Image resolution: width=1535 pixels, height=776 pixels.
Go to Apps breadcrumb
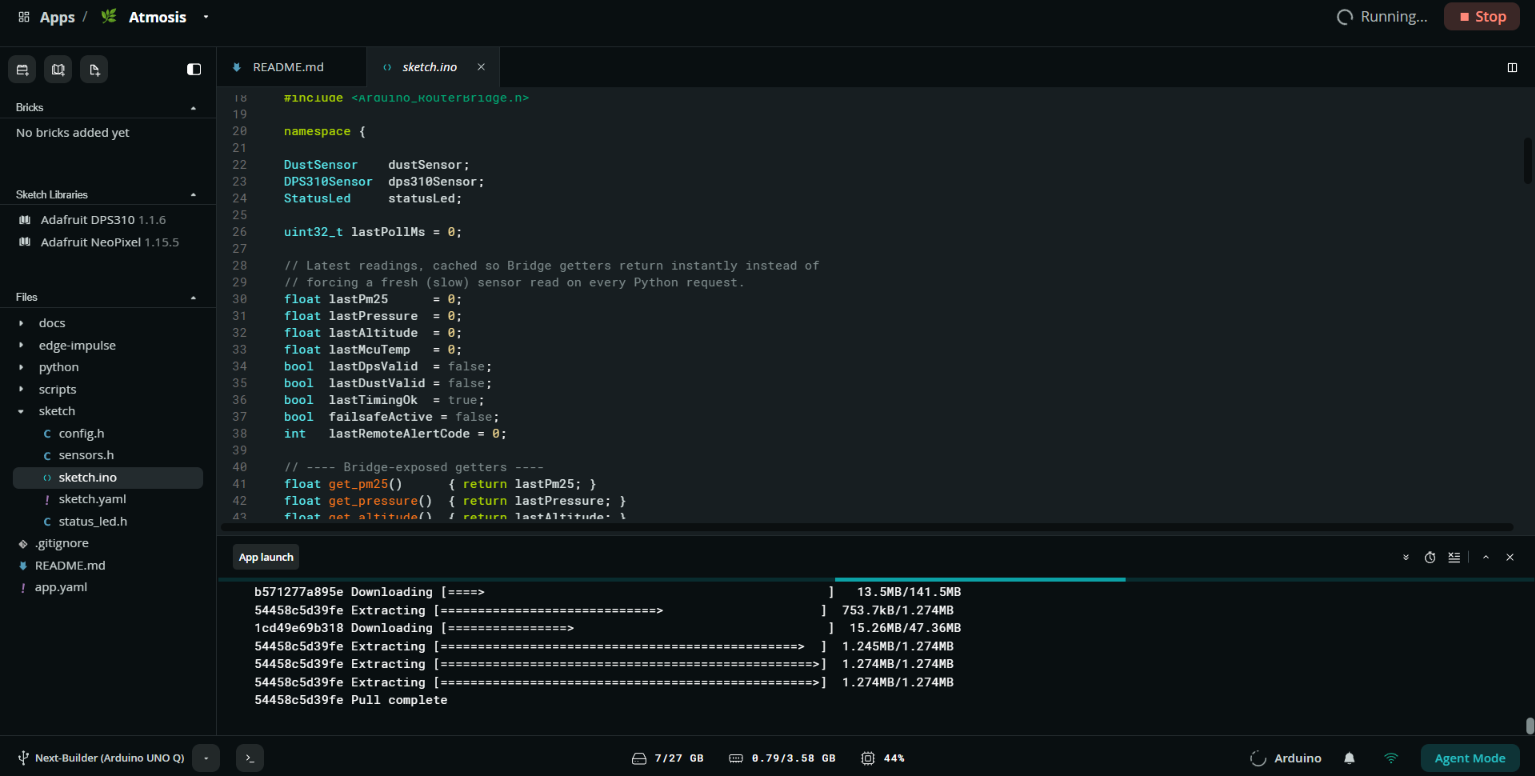57,17
